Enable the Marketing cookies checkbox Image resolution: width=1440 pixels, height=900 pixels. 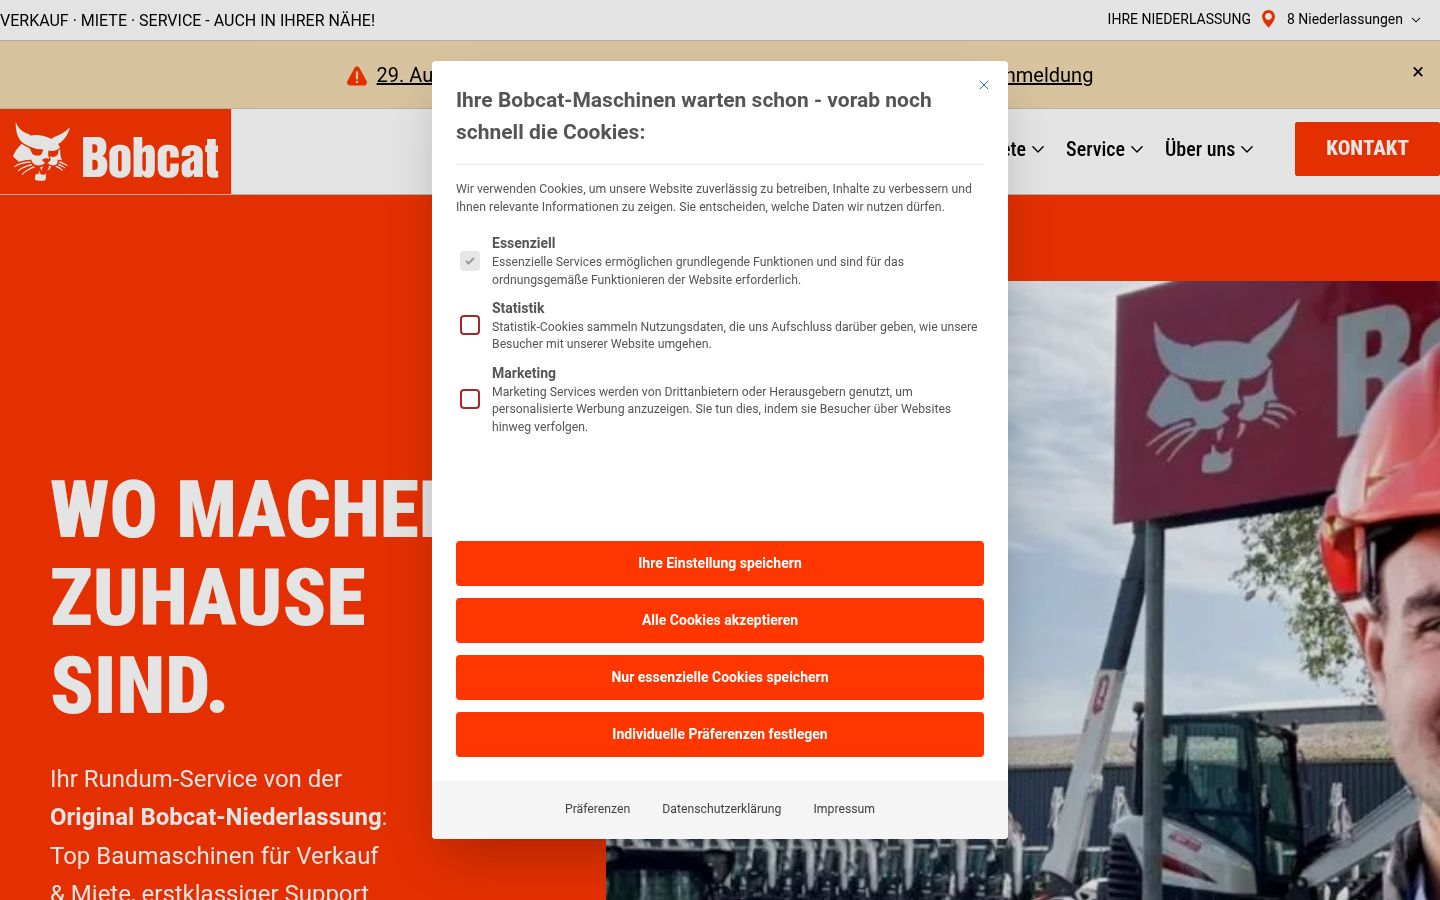[x=470, y=399]
